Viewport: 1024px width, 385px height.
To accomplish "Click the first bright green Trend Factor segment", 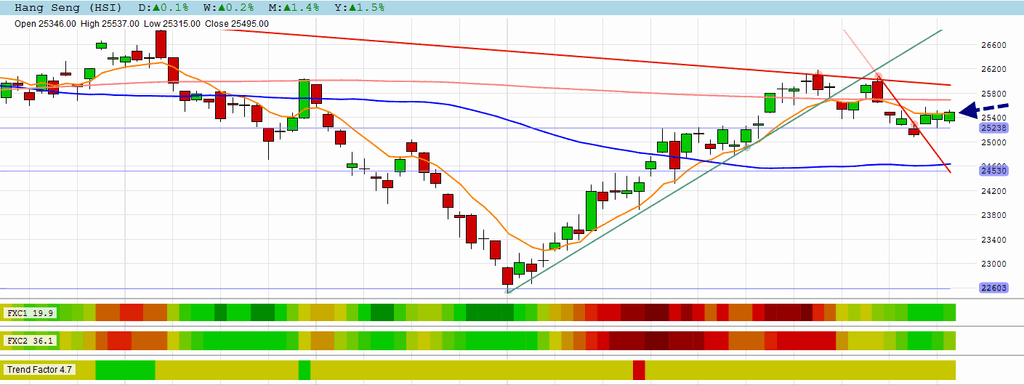I will pyautogui.click(x=125, y=370).
